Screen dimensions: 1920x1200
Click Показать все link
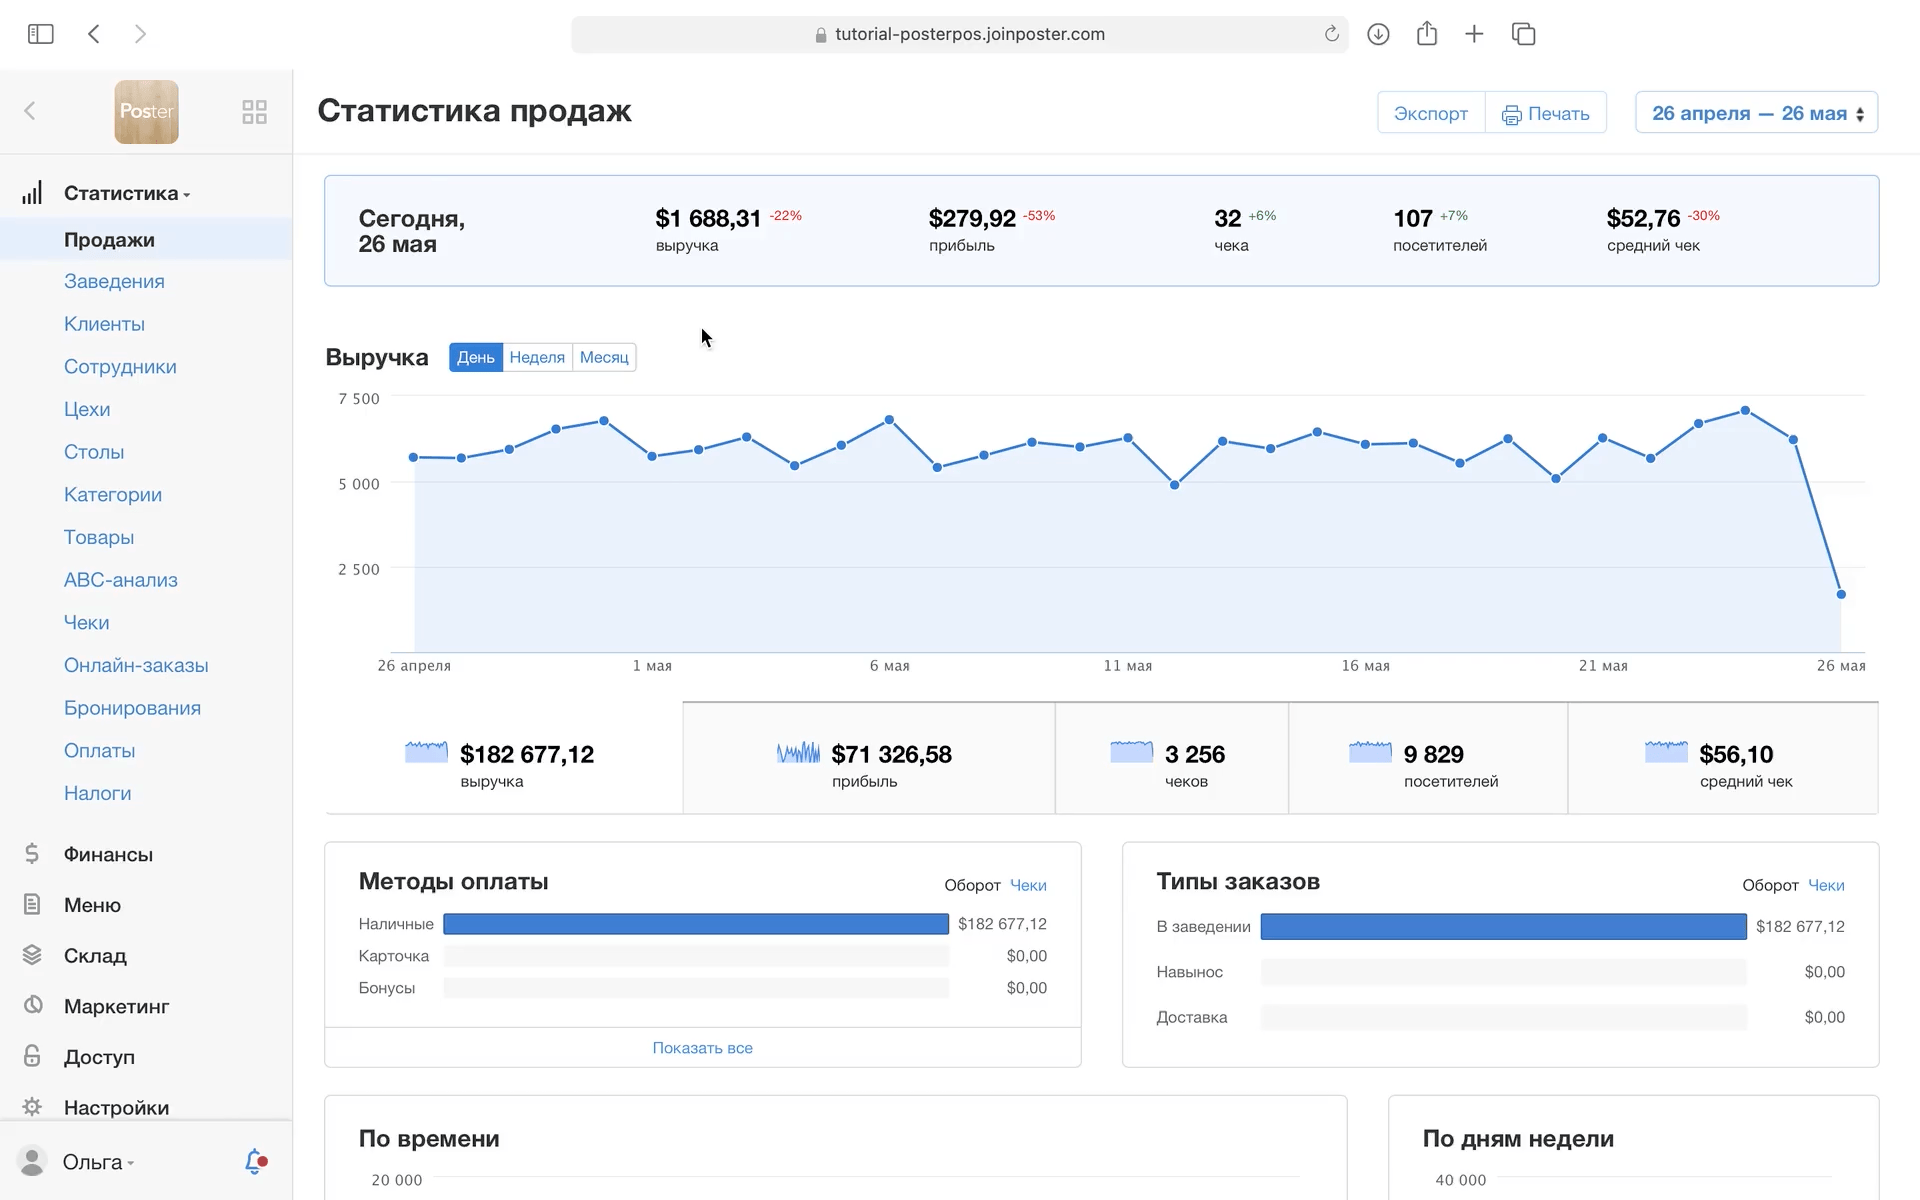click(x=702, y=1048)
